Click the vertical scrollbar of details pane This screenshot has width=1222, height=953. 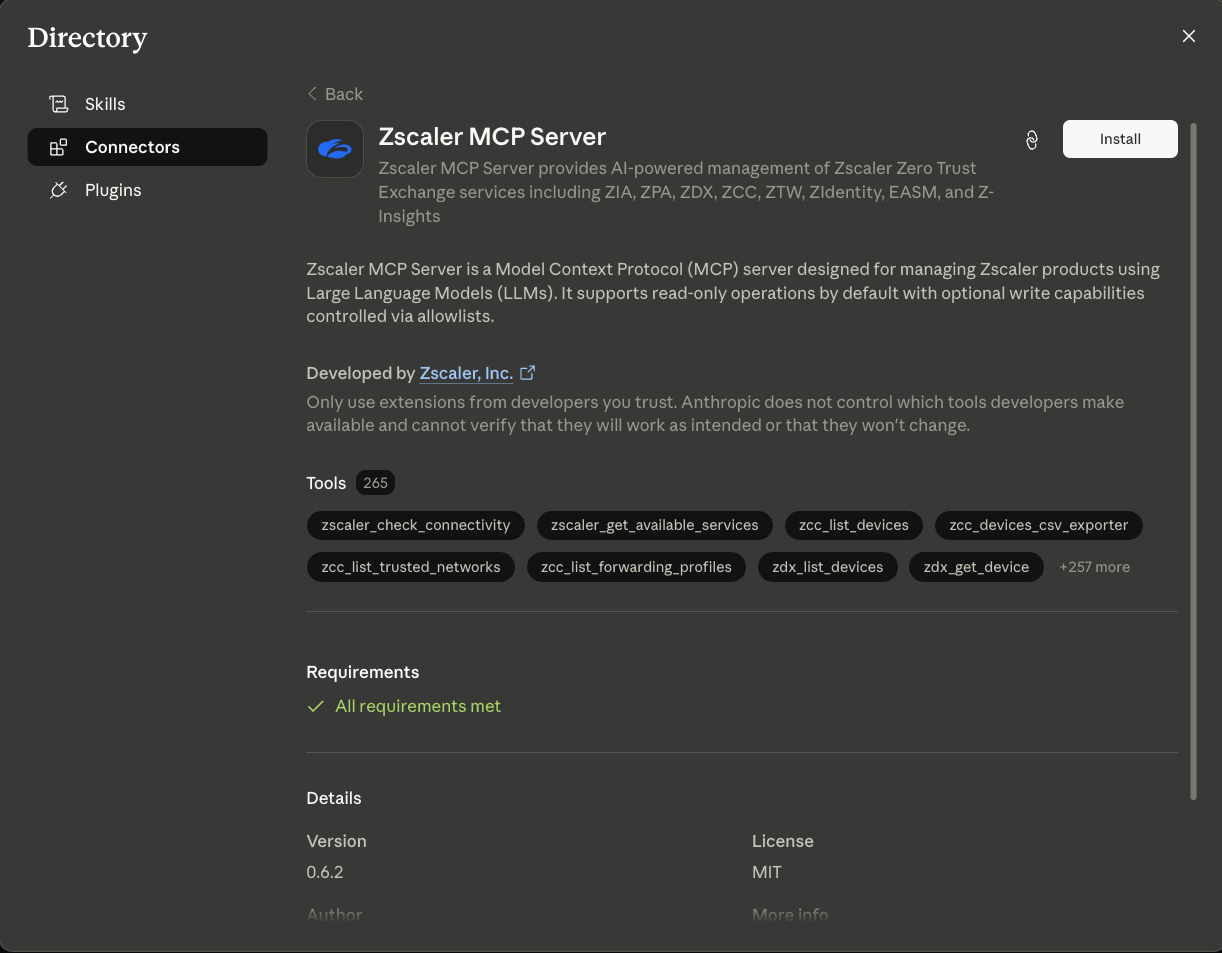pos(1193,460)
